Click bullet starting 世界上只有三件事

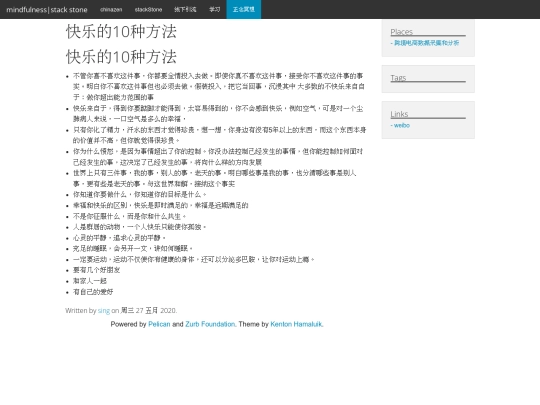[215, 178]
